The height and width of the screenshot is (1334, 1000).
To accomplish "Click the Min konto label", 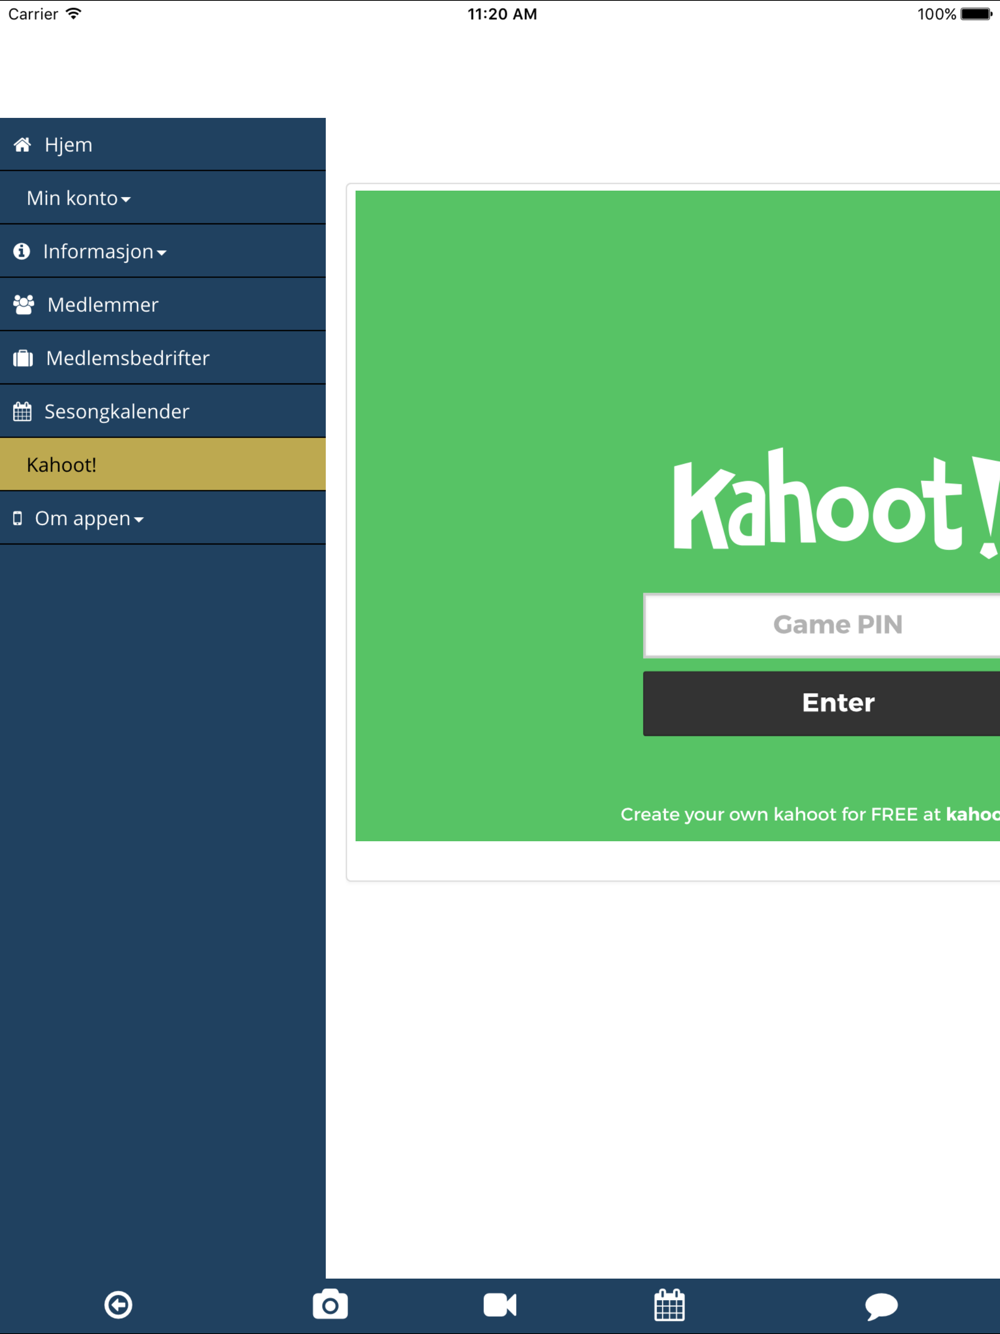I will (x=72, y=198).
